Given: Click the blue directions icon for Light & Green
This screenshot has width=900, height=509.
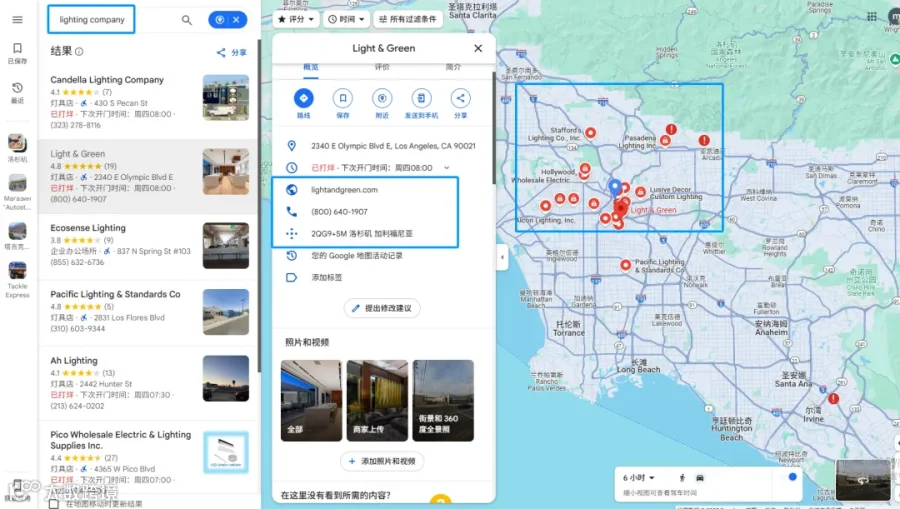Looking at the screenshot, I should pyautogui.click(x=303, y=98).
